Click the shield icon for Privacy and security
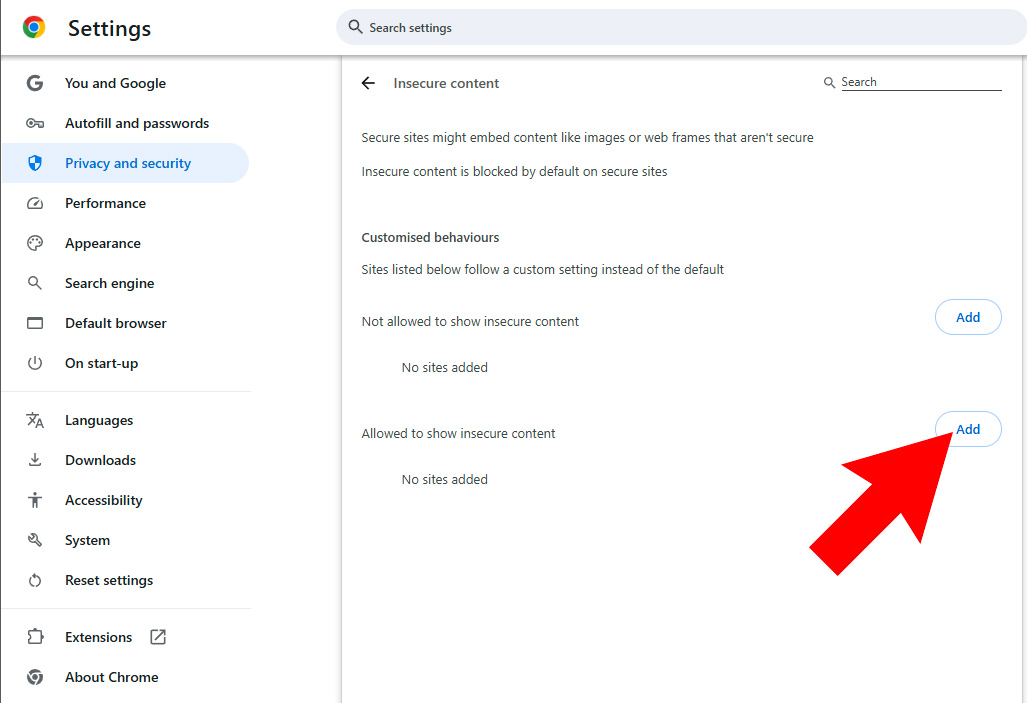This screenshot has height=703, width=1027. tap(35, 163)
